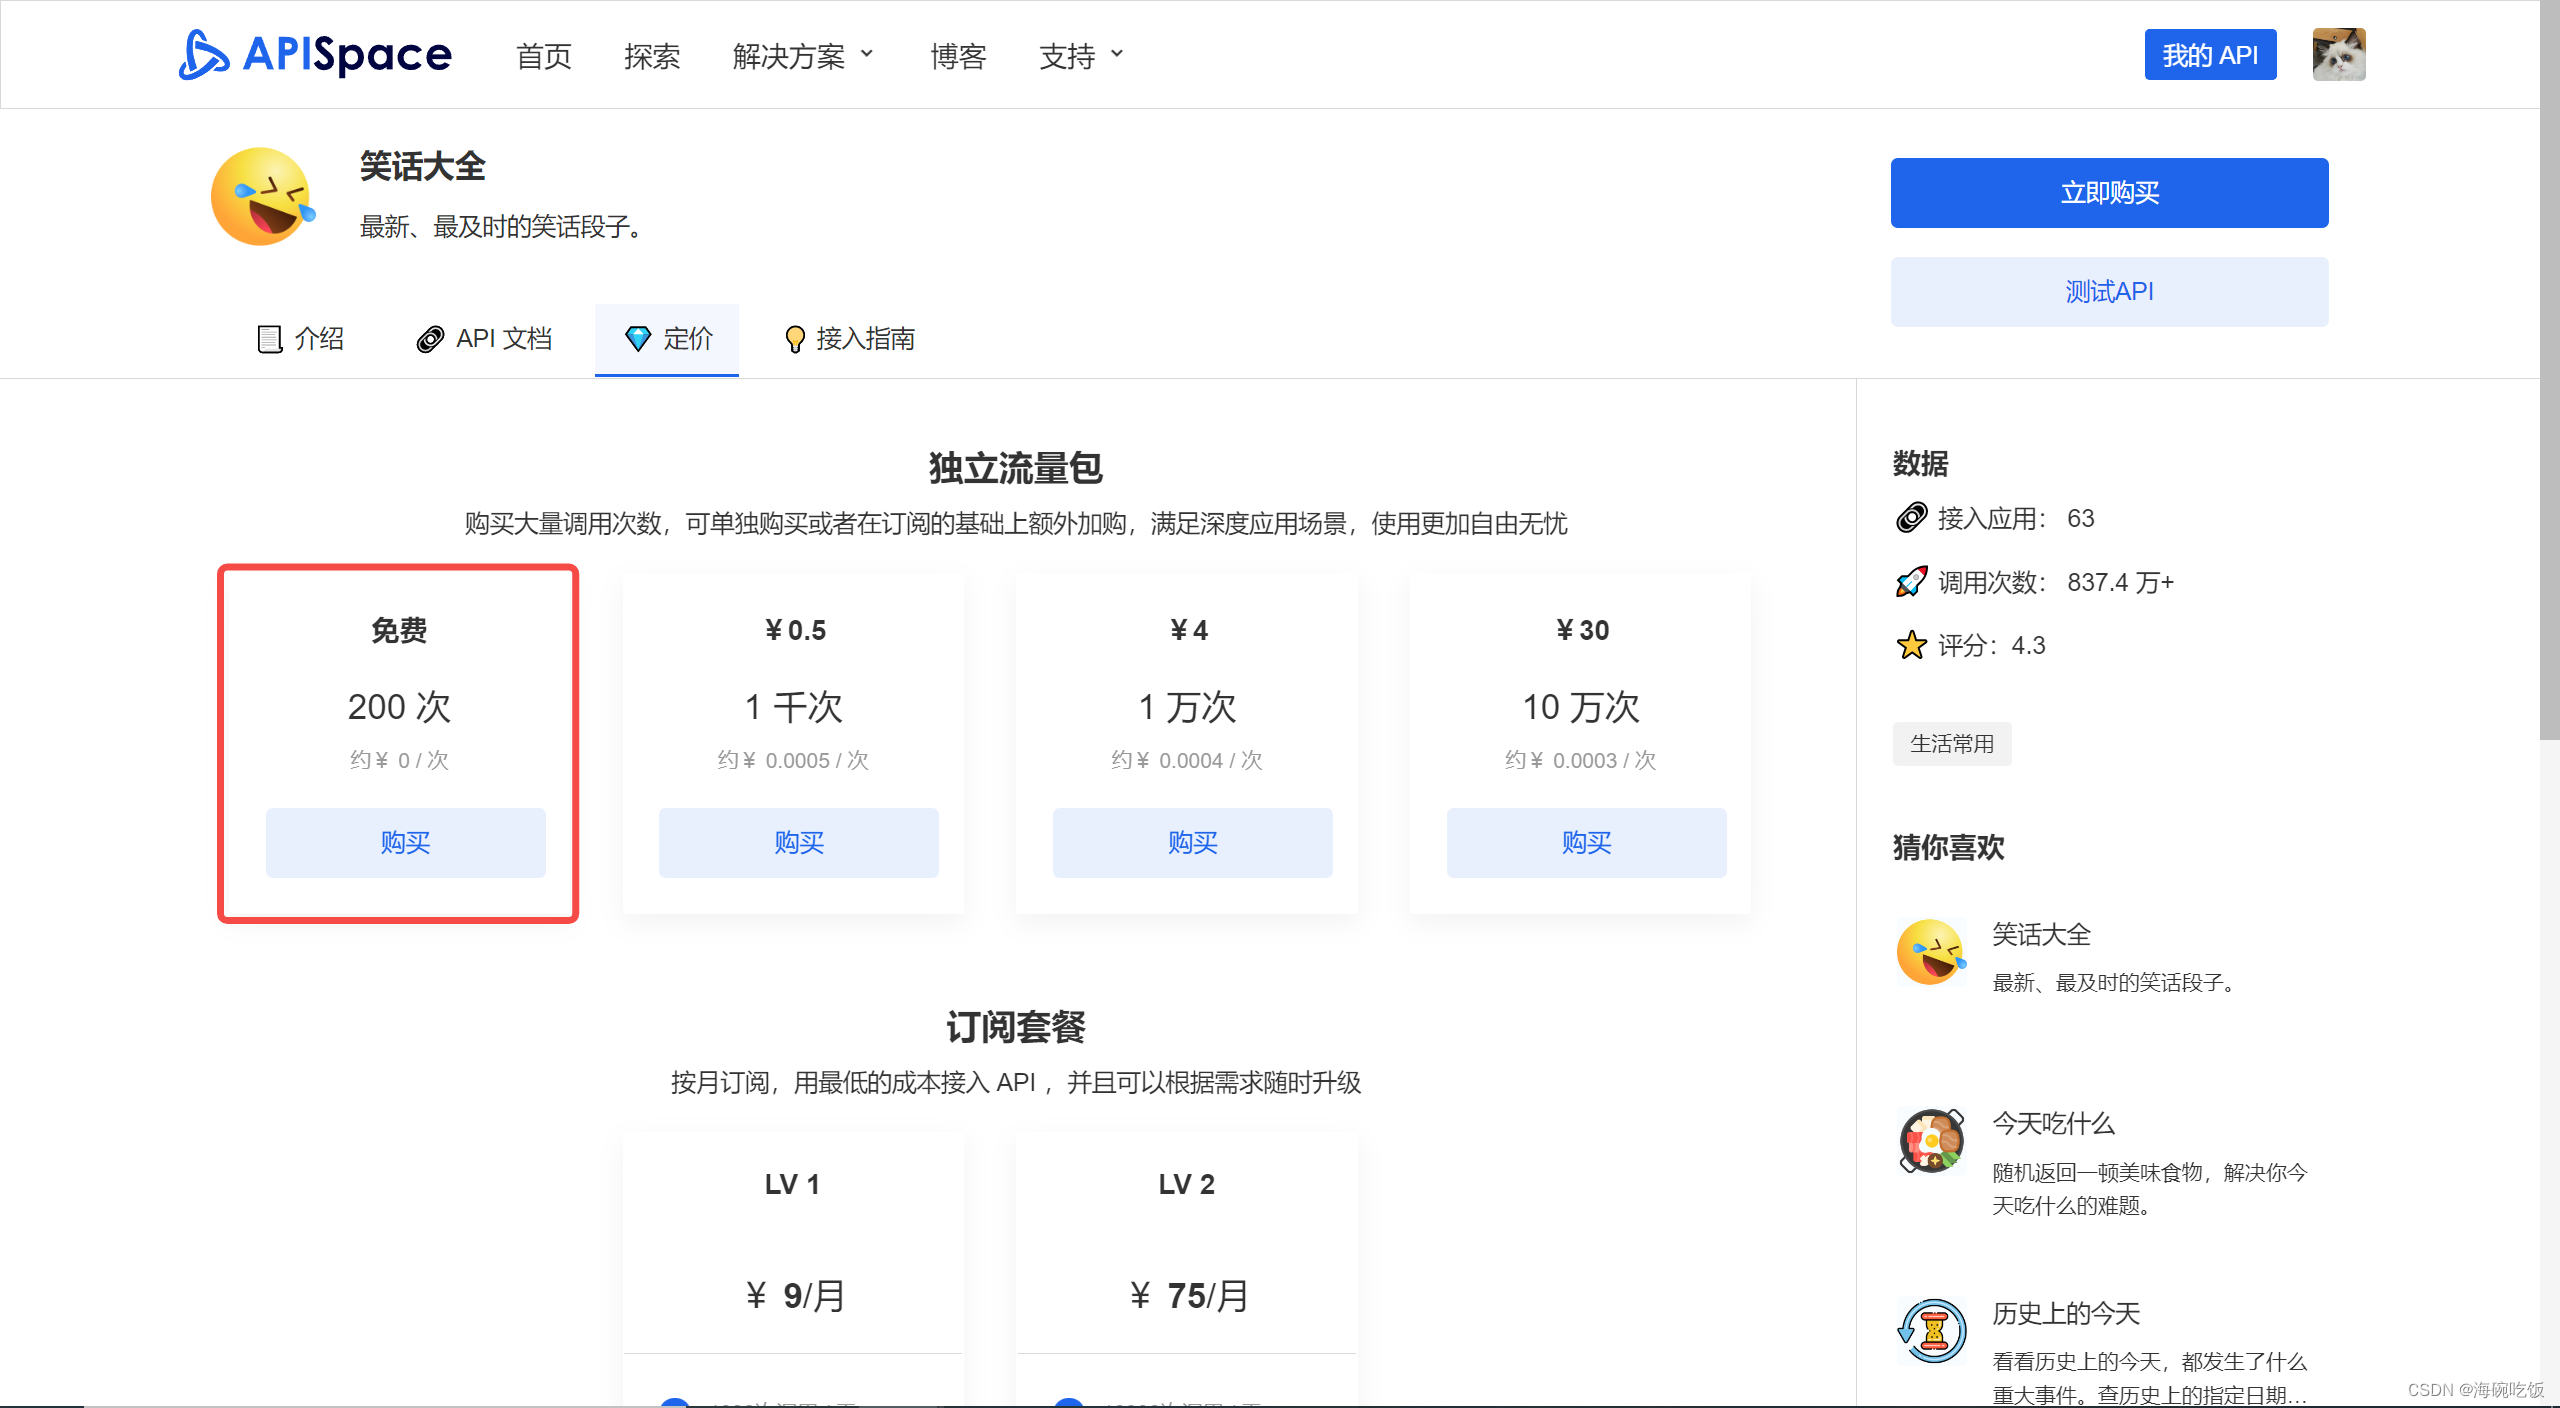Click the vertical page scrollbar
Viewport: 2560px width, 1408px height.
pos(2550,370)
